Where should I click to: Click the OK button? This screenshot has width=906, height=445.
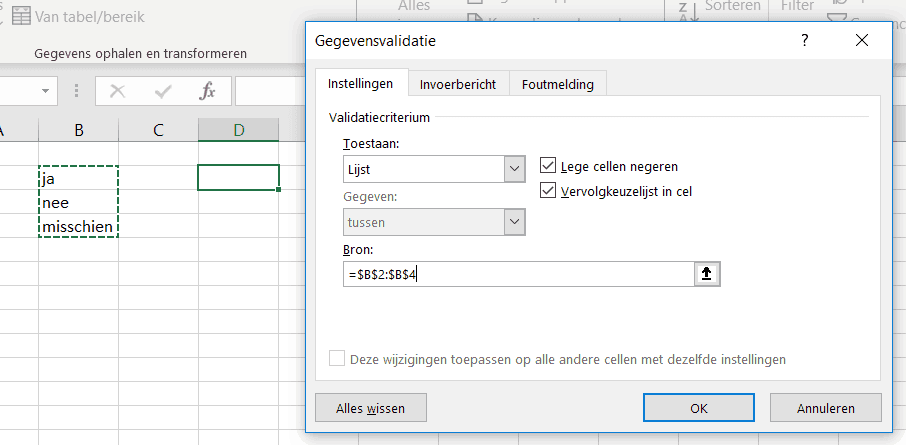click(699, 408)
